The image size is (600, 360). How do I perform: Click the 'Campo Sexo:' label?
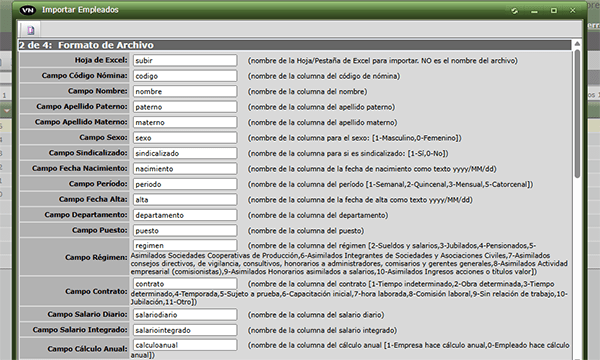(x=103, y=137)
